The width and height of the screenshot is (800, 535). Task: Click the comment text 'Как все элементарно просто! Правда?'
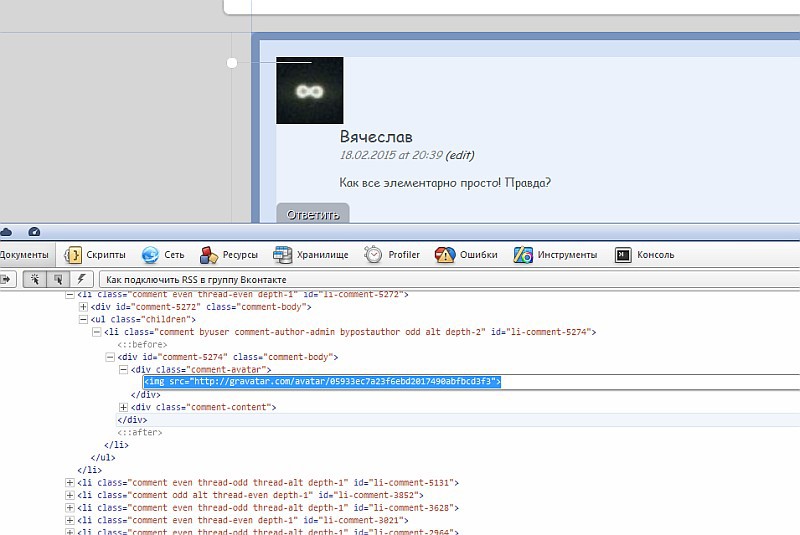click(x=445, y=183)
